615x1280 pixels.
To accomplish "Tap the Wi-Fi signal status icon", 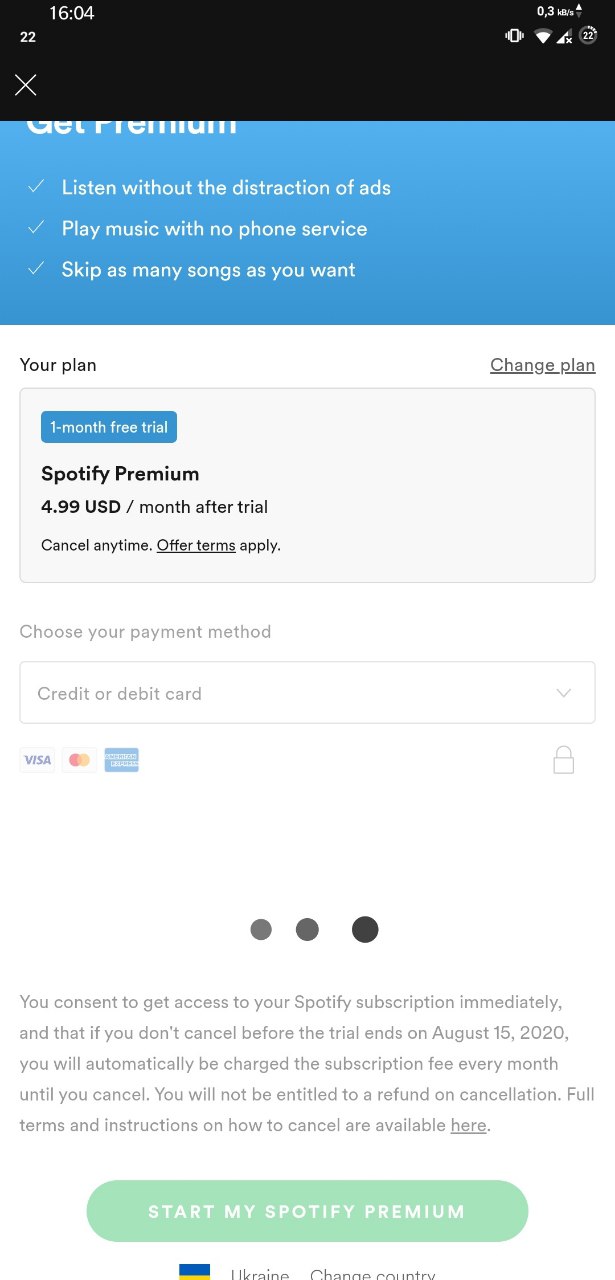I will pyautogui.click(x=543, y=36).
